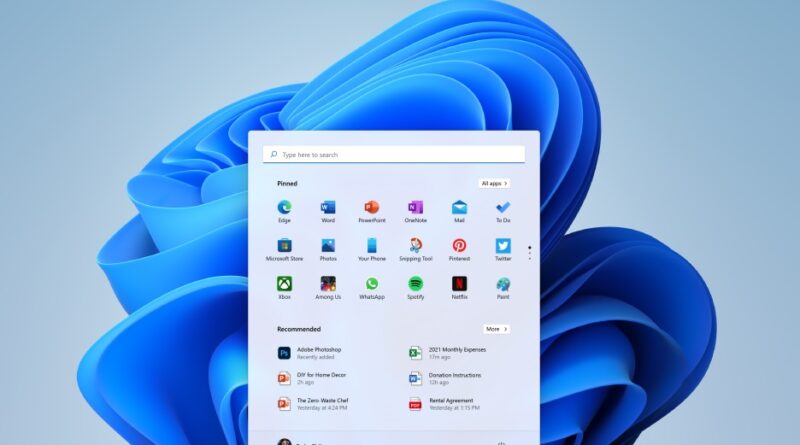Click PowerPoint file icon for DIY for Home Decor
The image size is (800, 445).
point(284,379)
